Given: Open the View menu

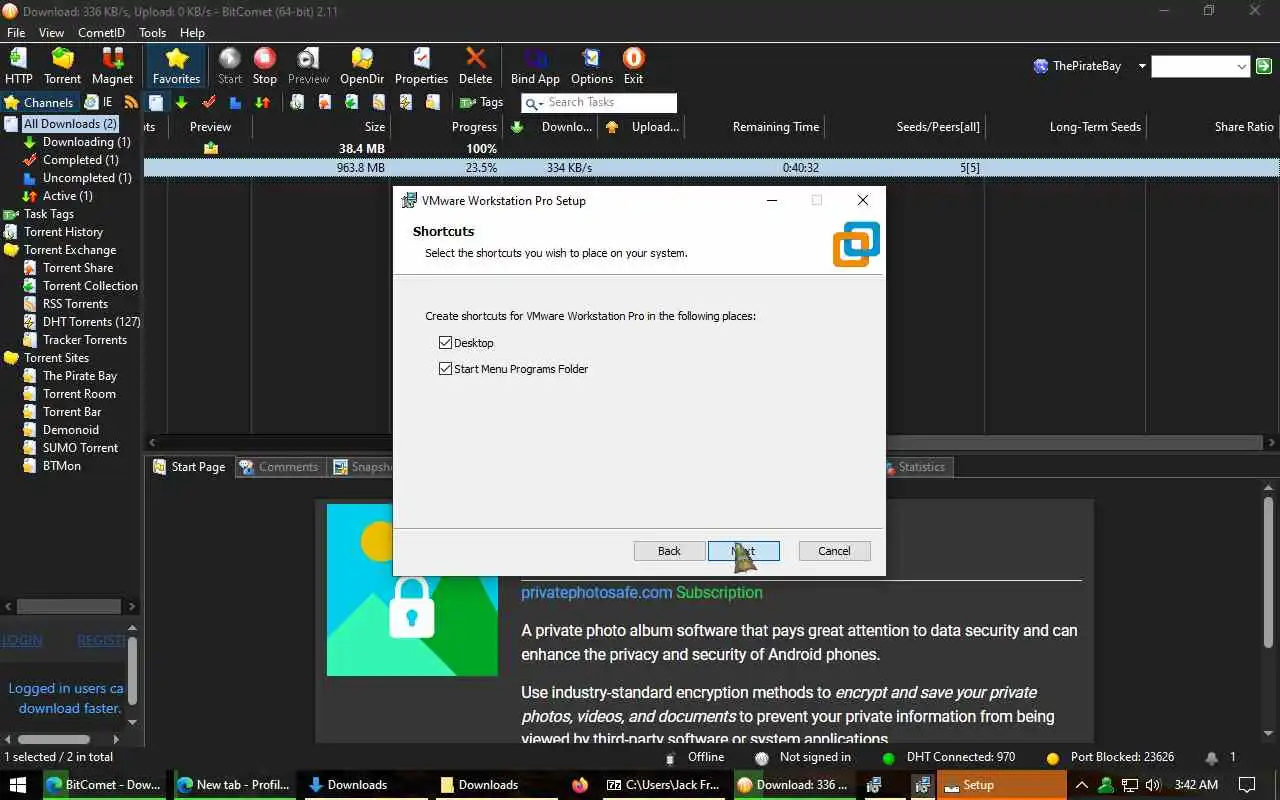Looking at the screenshot, I should [x=51, y=33].
